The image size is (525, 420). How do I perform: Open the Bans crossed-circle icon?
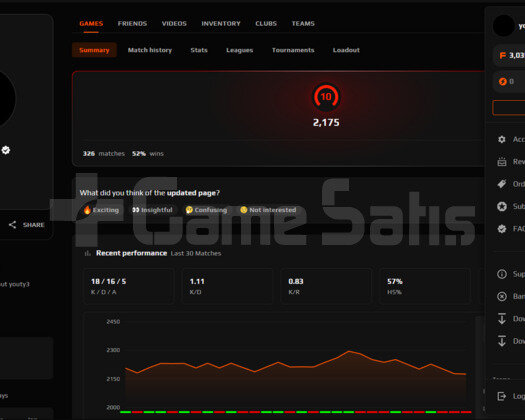pos(502,296)
